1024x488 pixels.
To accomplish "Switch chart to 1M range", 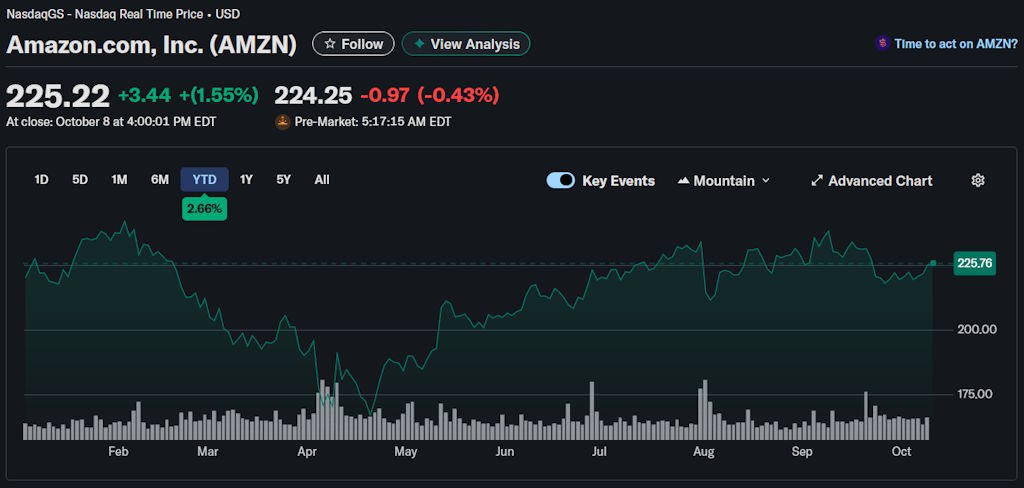I will point(119,180).
